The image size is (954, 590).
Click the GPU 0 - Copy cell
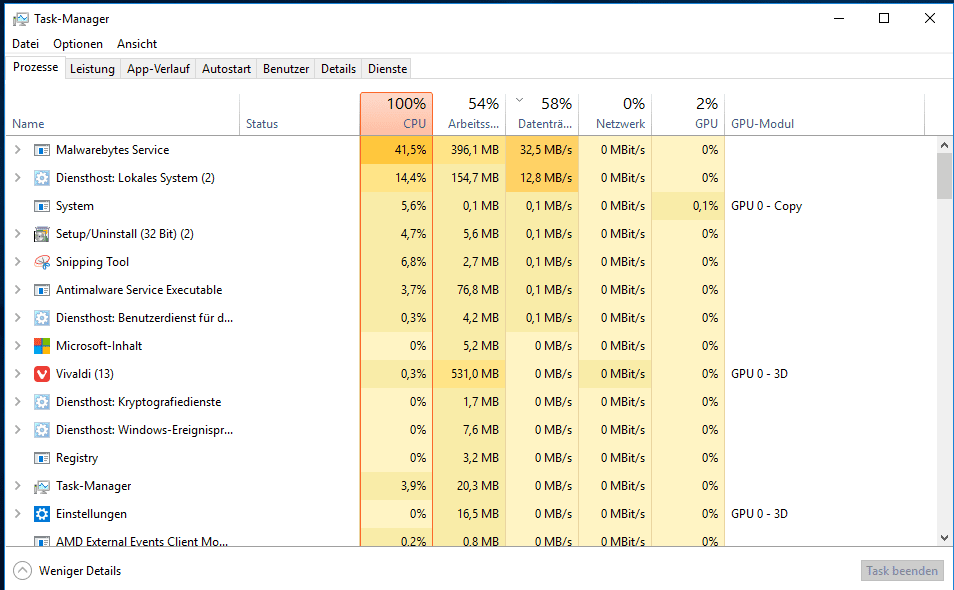click(x=766, y=206)
